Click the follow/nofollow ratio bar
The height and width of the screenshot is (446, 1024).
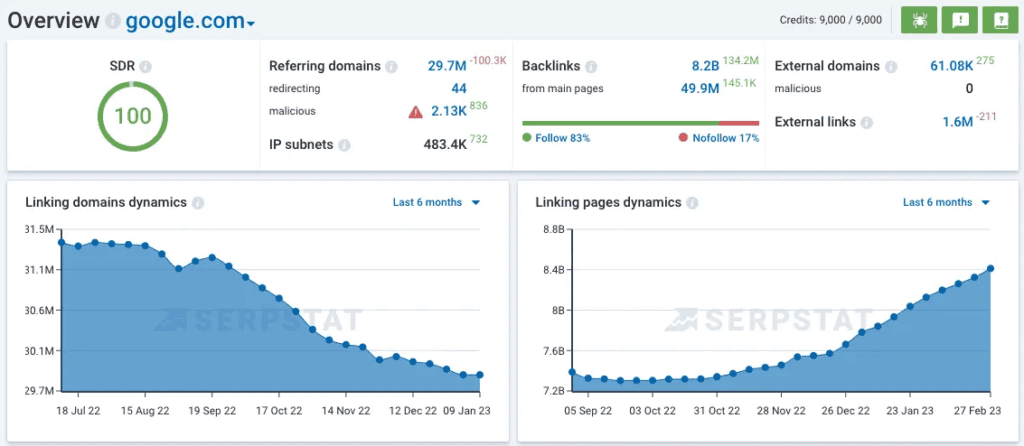click(640, 124)
